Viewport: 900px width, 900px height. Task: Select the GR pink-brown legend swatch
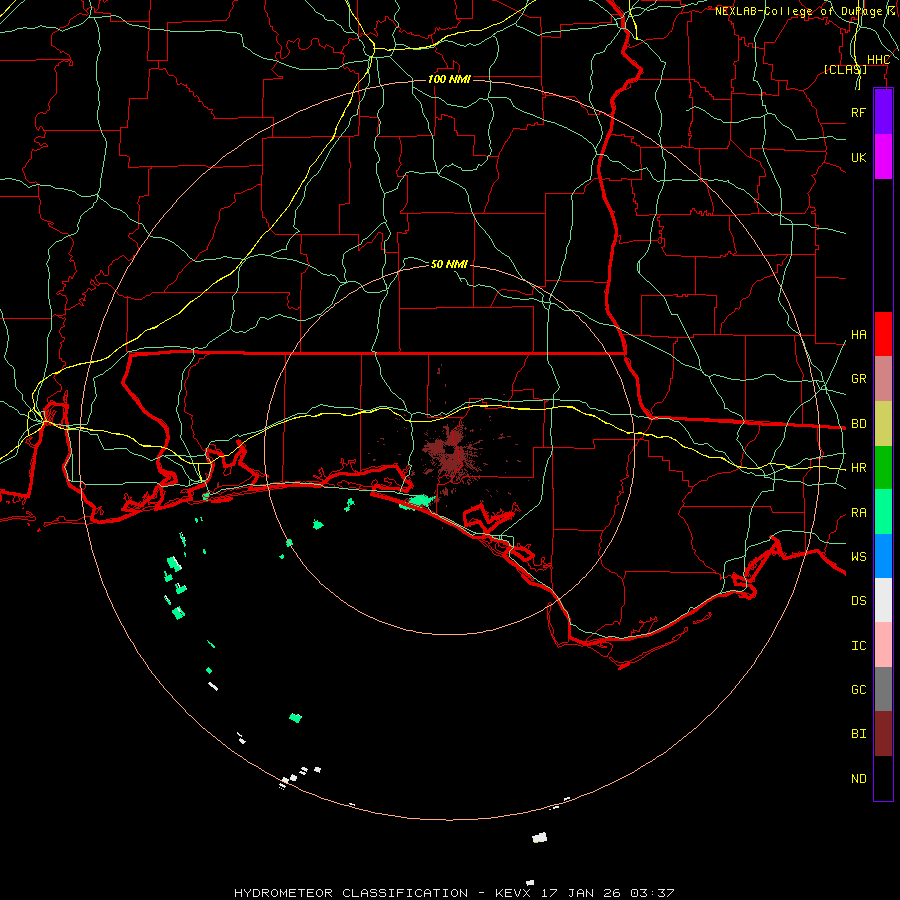coord(883,379)
